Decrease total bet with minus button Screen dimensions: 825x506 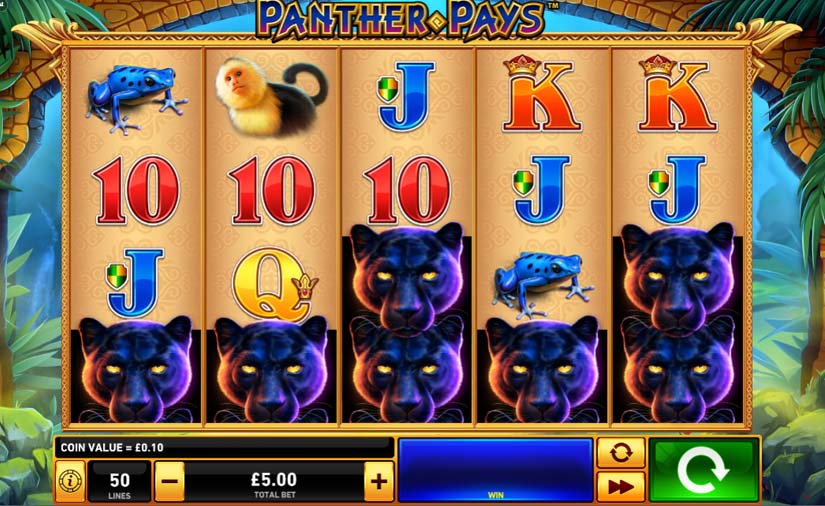point(169,481)
